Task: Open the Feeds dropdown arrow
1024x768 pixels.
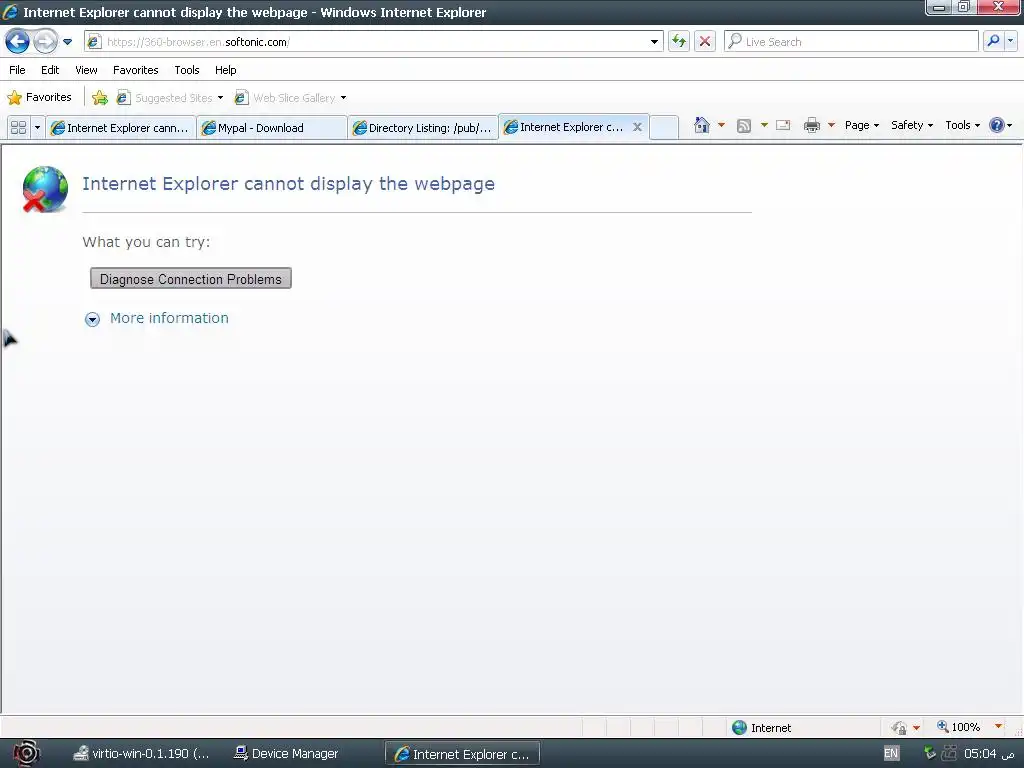Action: click(764, 125)
